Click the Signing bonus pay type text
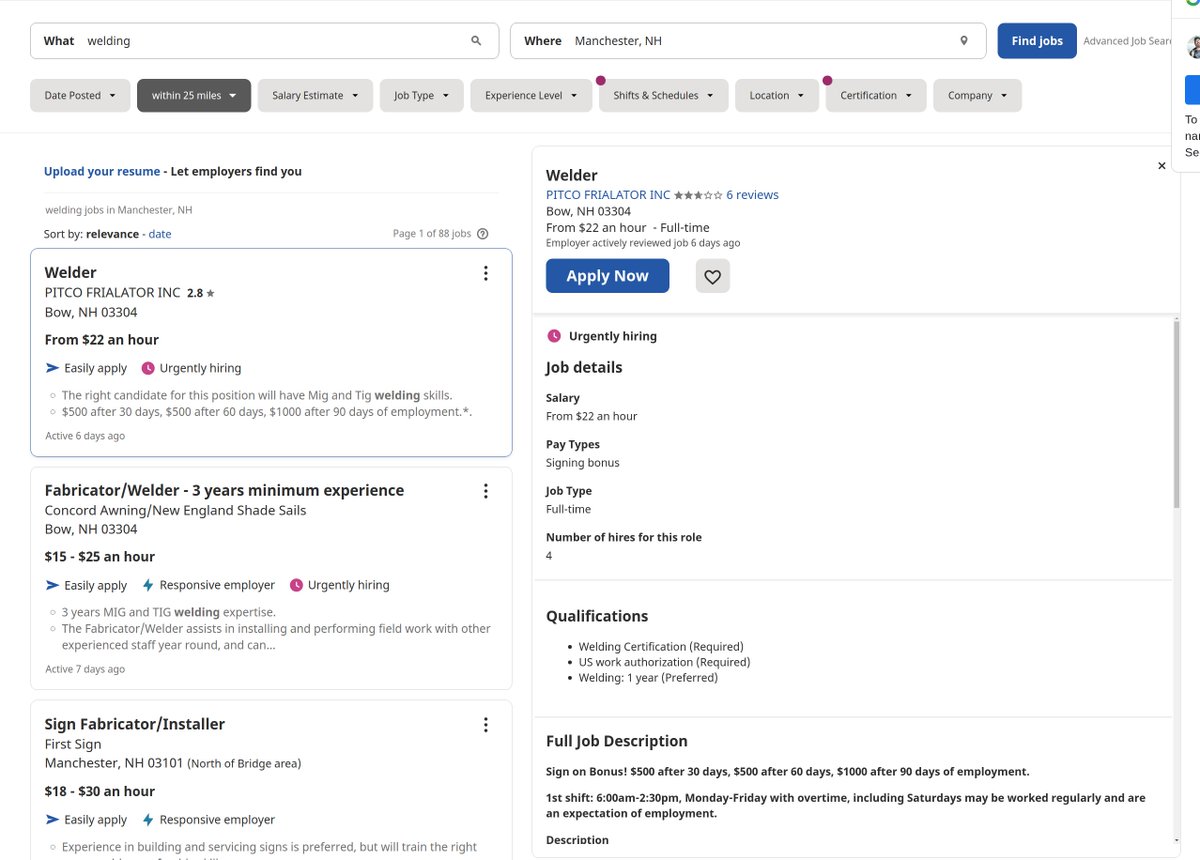Viewport: 1200px width, 860px height. 583,463
